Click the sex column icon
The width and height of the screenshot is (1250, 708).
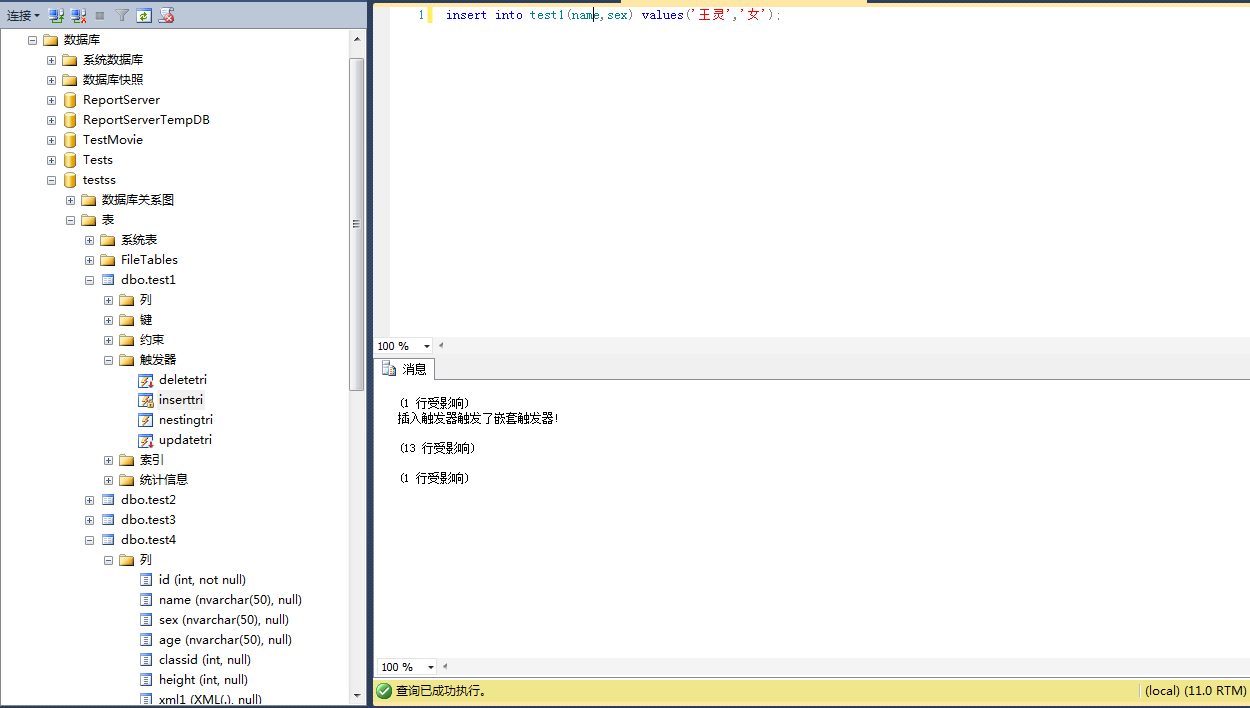pyautogui.click(x=146, y=620)
